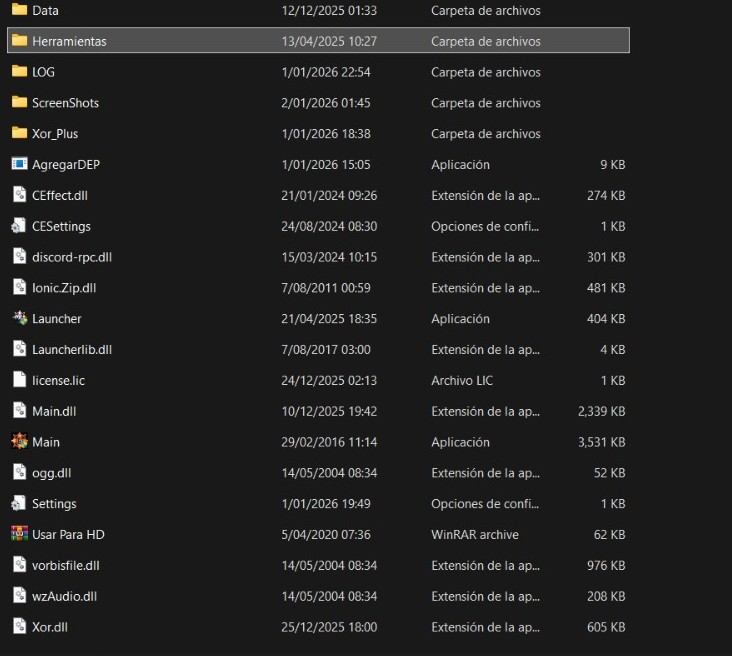
Task: Click the license.lic file icon
Action: [x=19, y=380]
